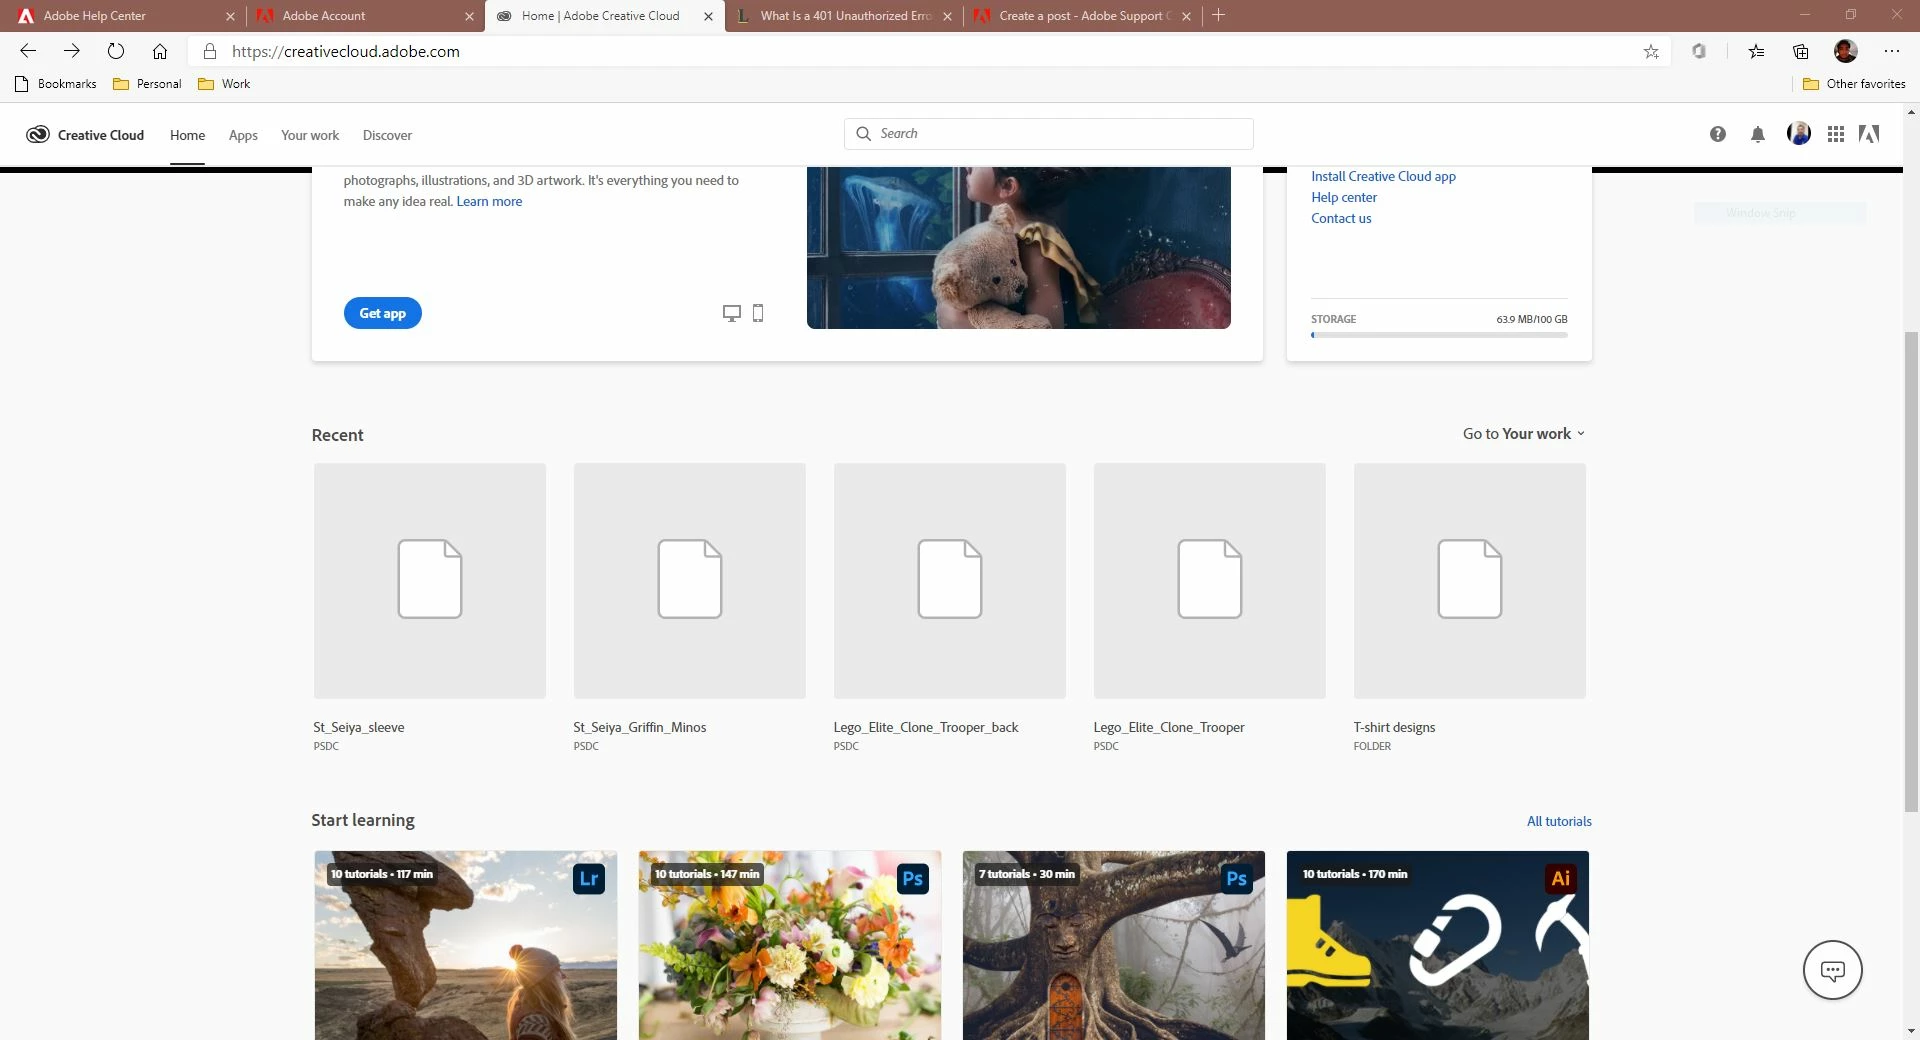Open the browser favorites list icon
Image resolution: width=1920 pixels, height=1040 pixels.
pyautogui.click(x=1756, y=51)
